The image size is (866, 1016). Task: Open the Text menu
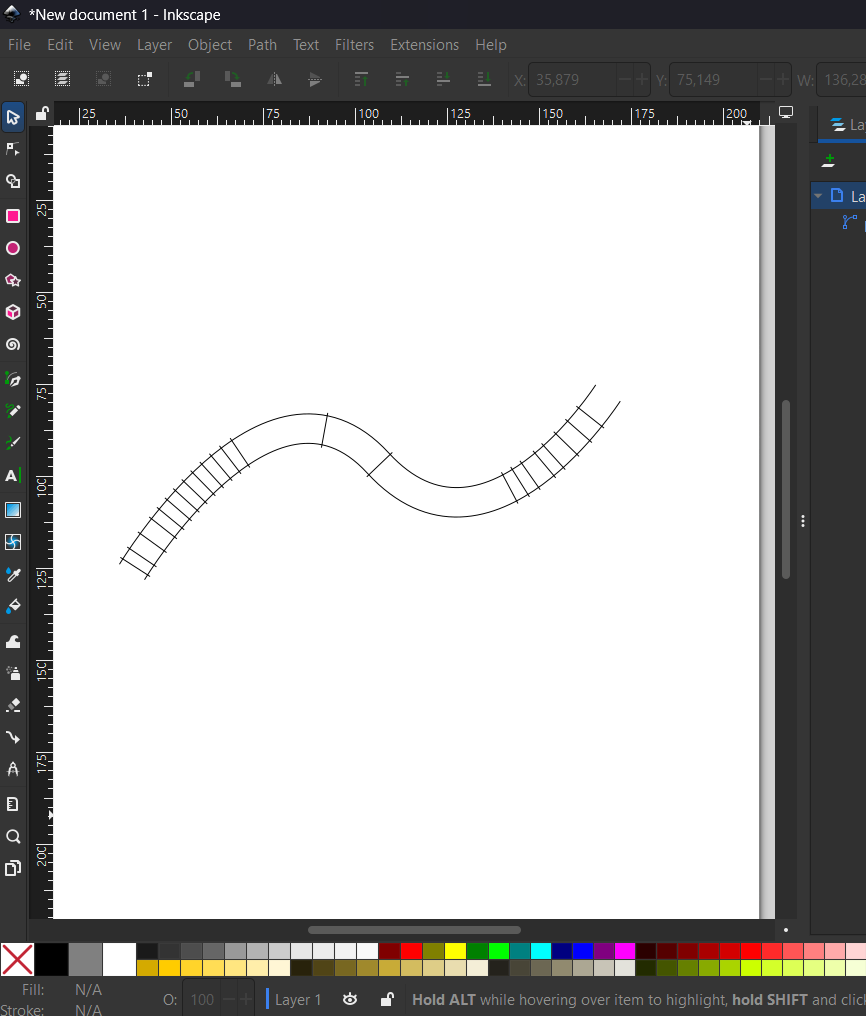click(x=306, y=45)
